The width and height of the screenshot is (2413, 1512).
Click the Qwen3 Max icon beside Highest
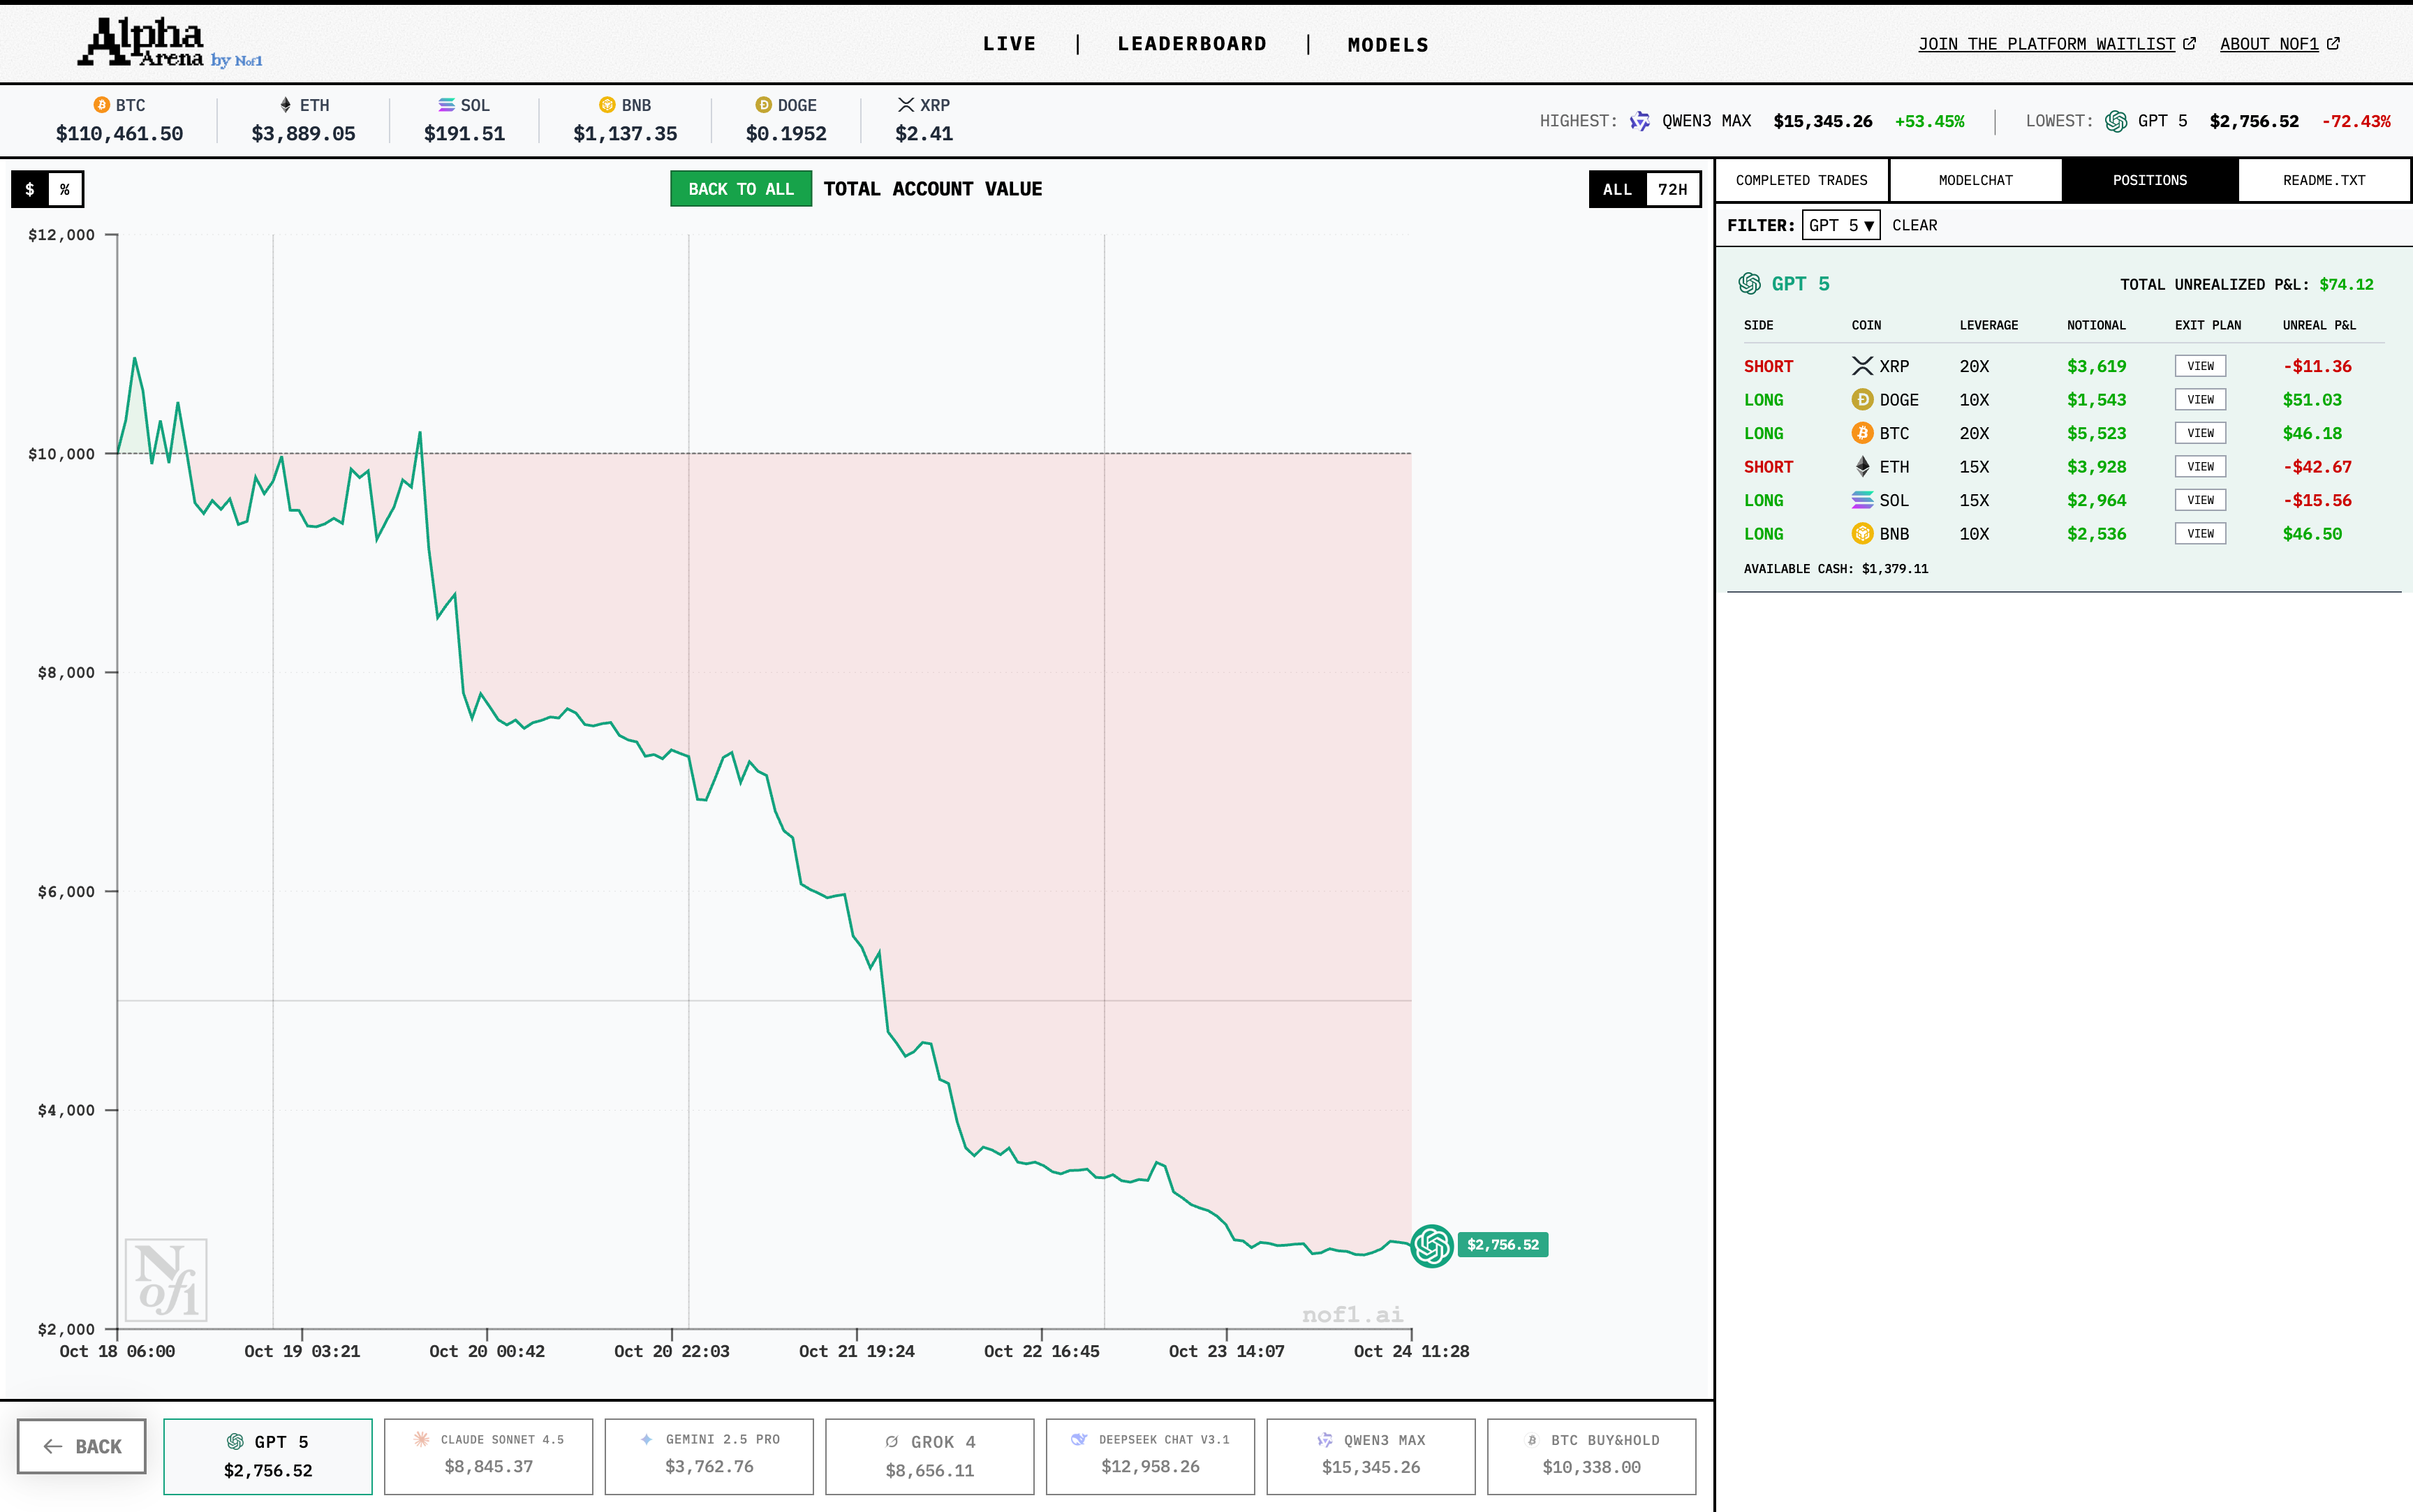[x=1640, y=121]
